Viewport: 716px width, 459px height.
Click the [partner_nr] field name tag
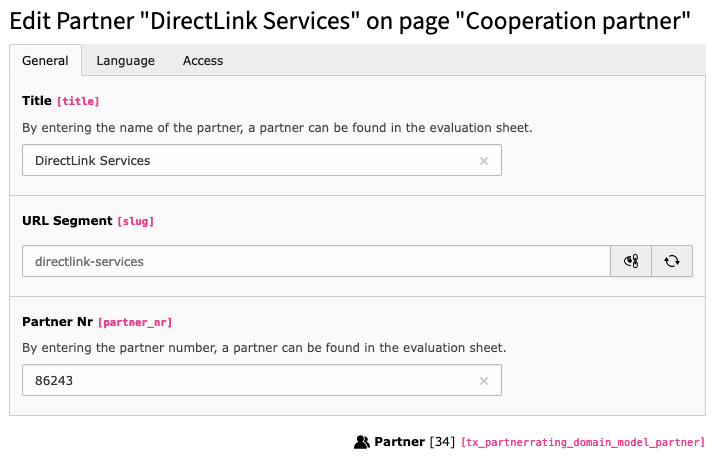coord(135,323)
